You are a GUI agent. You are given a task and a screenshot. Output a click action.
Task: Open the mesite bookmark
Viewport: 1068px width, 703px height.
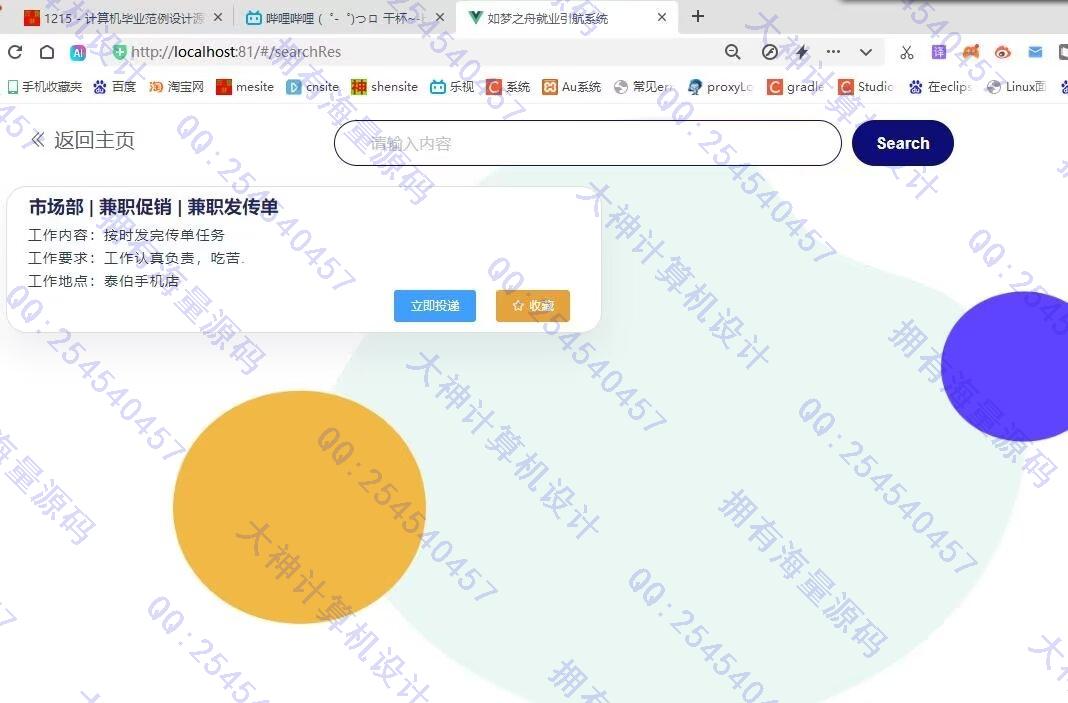(x=245, y=87)
